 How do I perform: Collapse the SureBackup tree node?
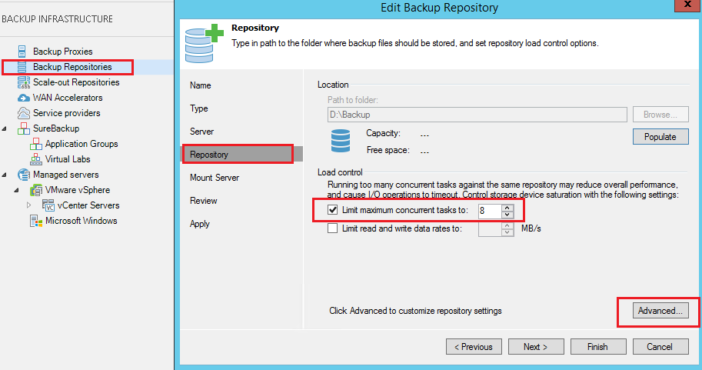pos(4,129)
